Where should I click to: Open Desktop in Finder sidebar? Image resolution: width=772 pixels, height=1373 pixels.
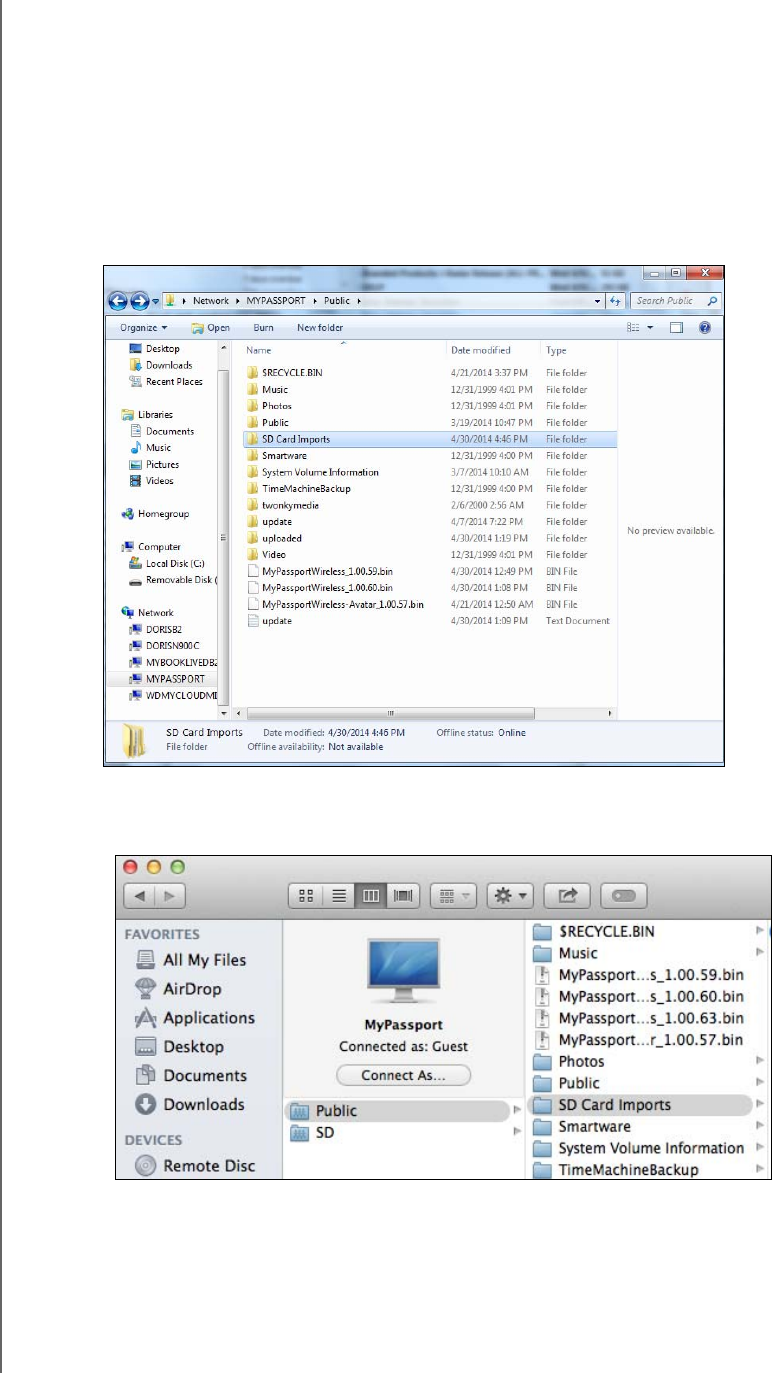pyautogui.click(x=179, y=1047)
